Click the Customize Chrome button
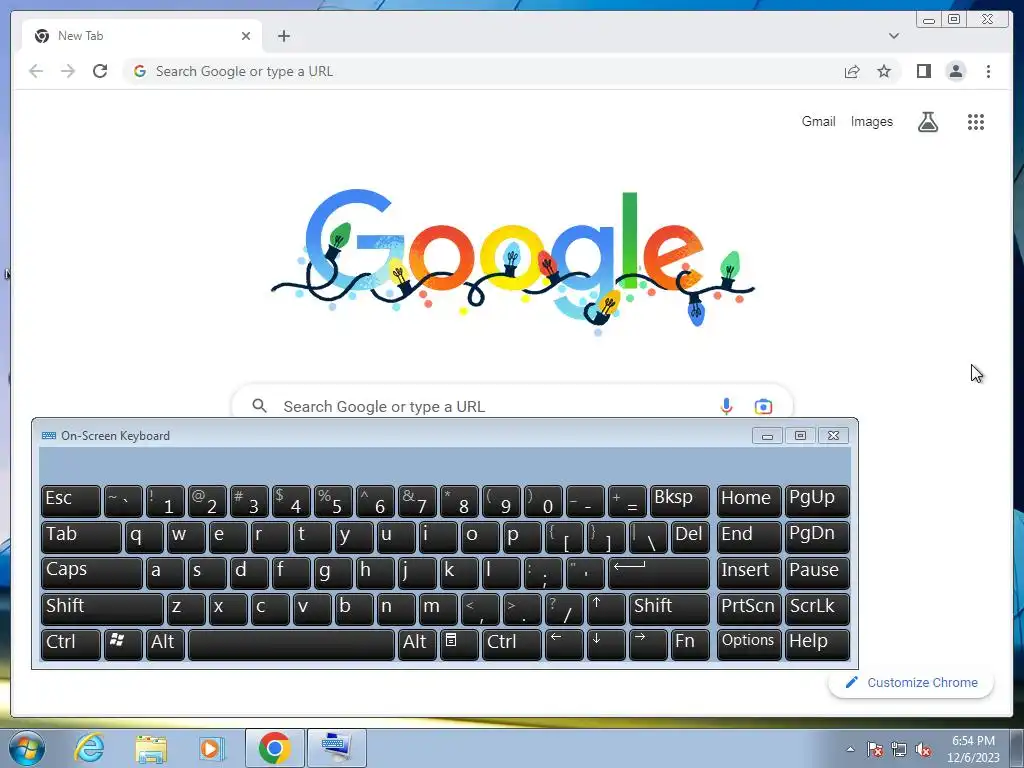Screen dimensions: 1024x768 911,682
